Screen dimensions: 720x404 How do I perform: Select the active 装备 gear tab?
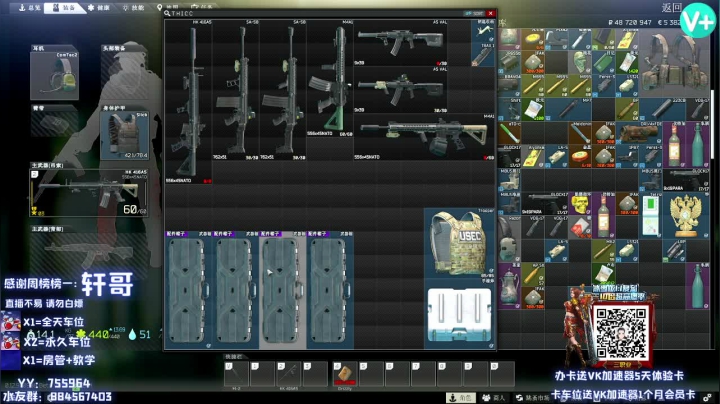[x=63, y=8]
